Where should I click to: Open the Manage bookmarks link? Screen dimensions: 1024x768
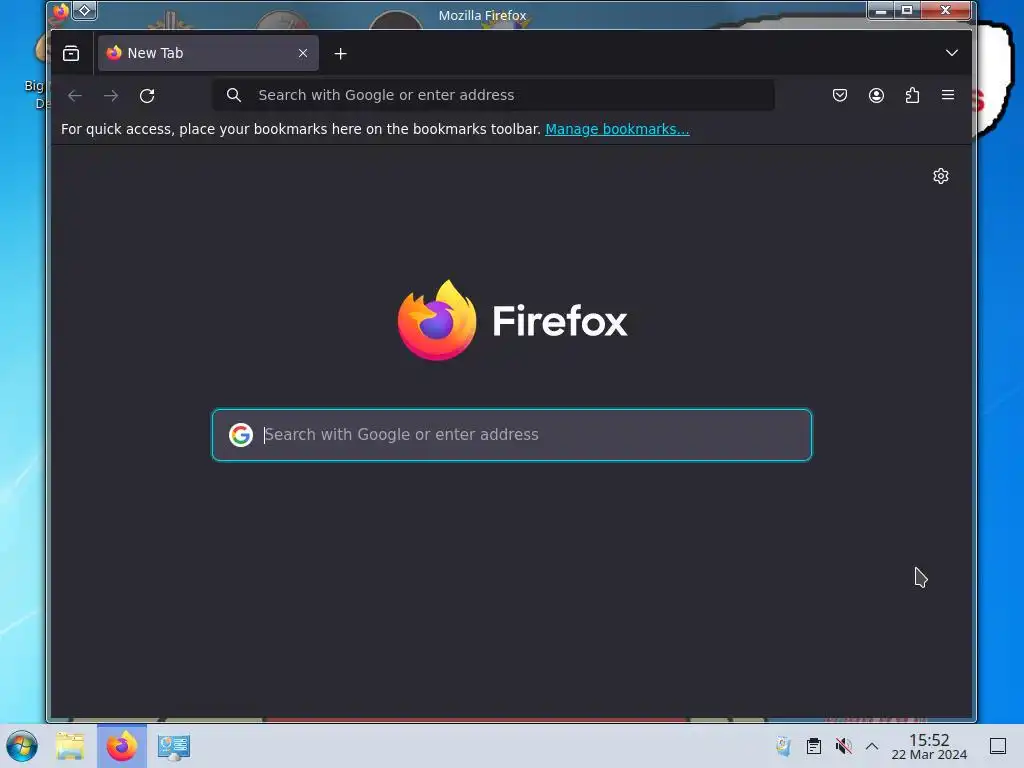click(x=617, y=129)
